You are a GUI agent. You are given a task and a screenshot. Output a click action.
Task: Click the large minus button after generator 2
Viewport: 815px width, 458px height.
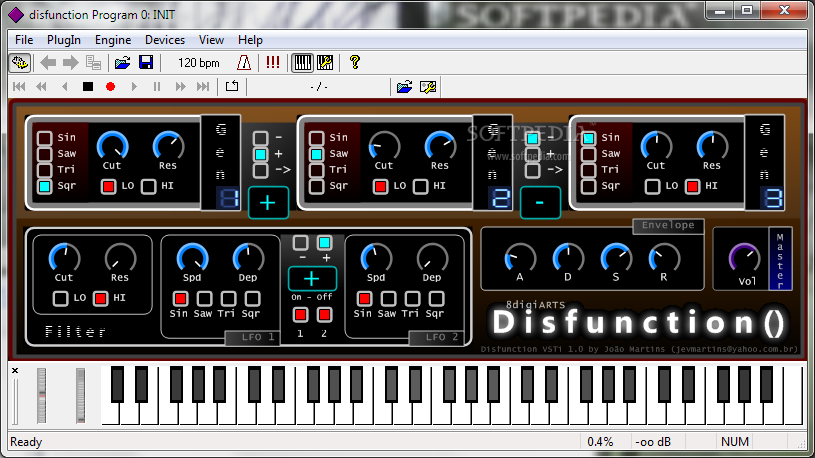540,202
